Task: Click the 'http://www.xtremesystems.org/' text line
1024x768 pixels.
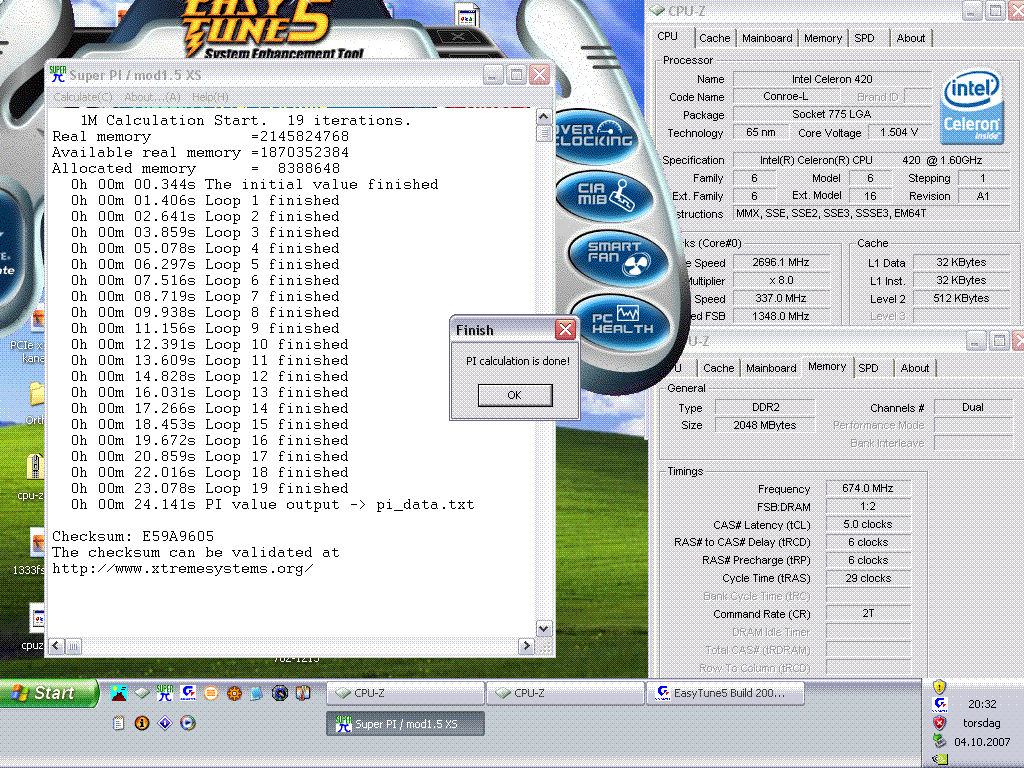Action: coord(183,568)
